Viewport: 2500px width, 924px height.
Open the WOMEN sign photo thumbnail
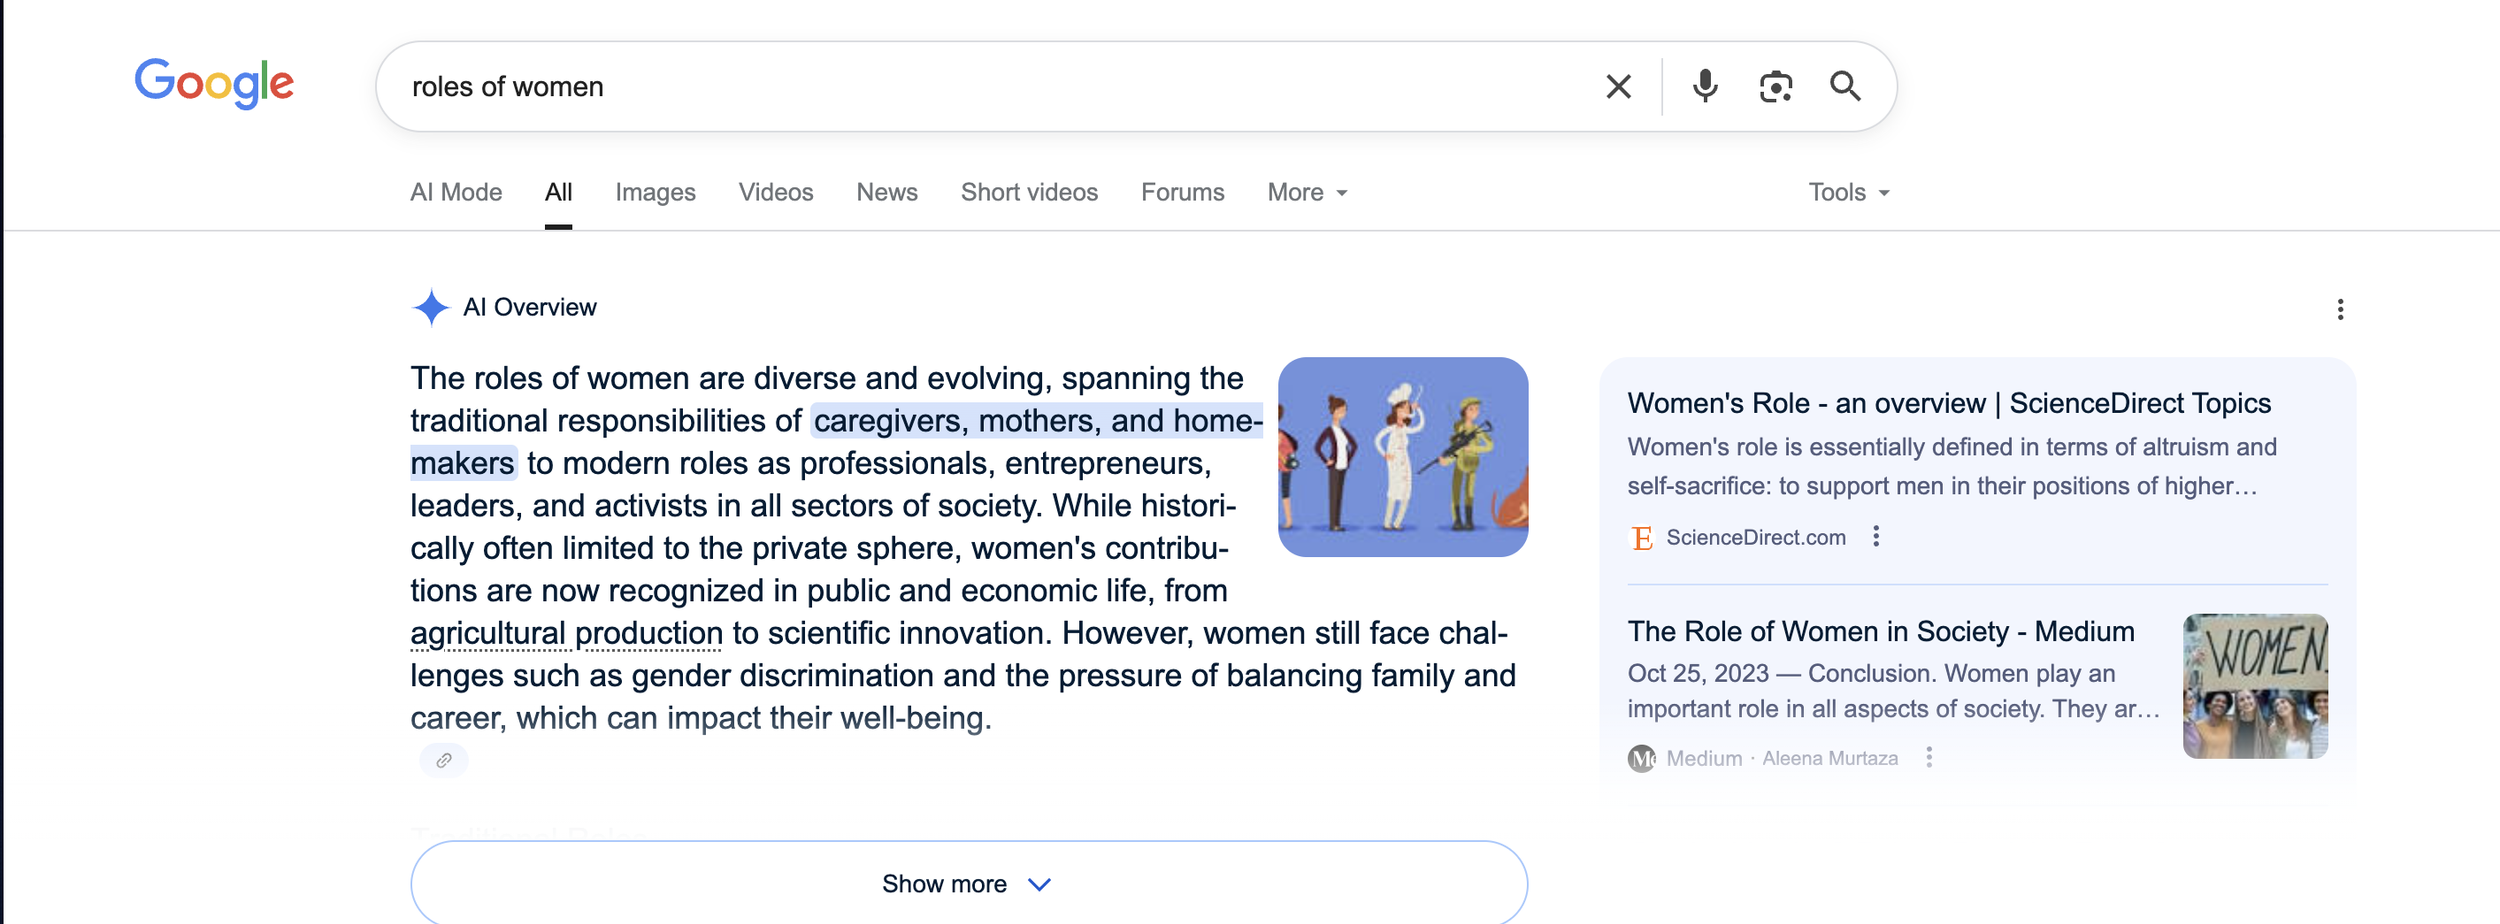2255,686
